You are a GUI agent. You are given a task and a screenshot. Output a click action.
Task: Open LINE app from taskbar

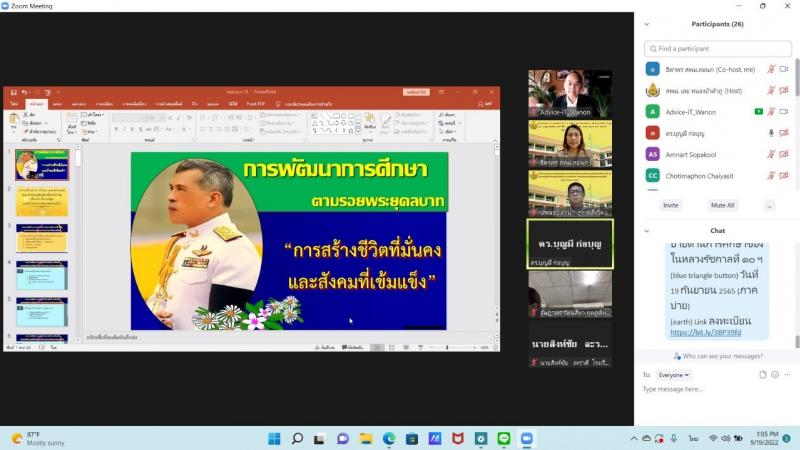pyautogui.click(x=504, y=439)
